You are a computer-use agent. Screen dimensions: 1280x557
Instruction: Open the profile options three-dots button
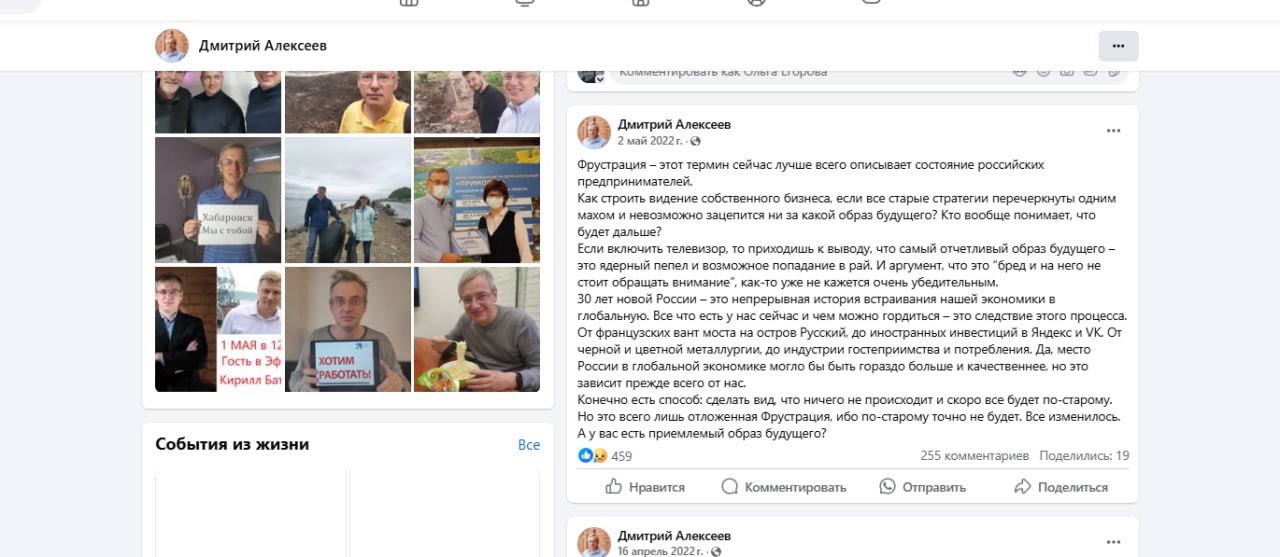1118,46
